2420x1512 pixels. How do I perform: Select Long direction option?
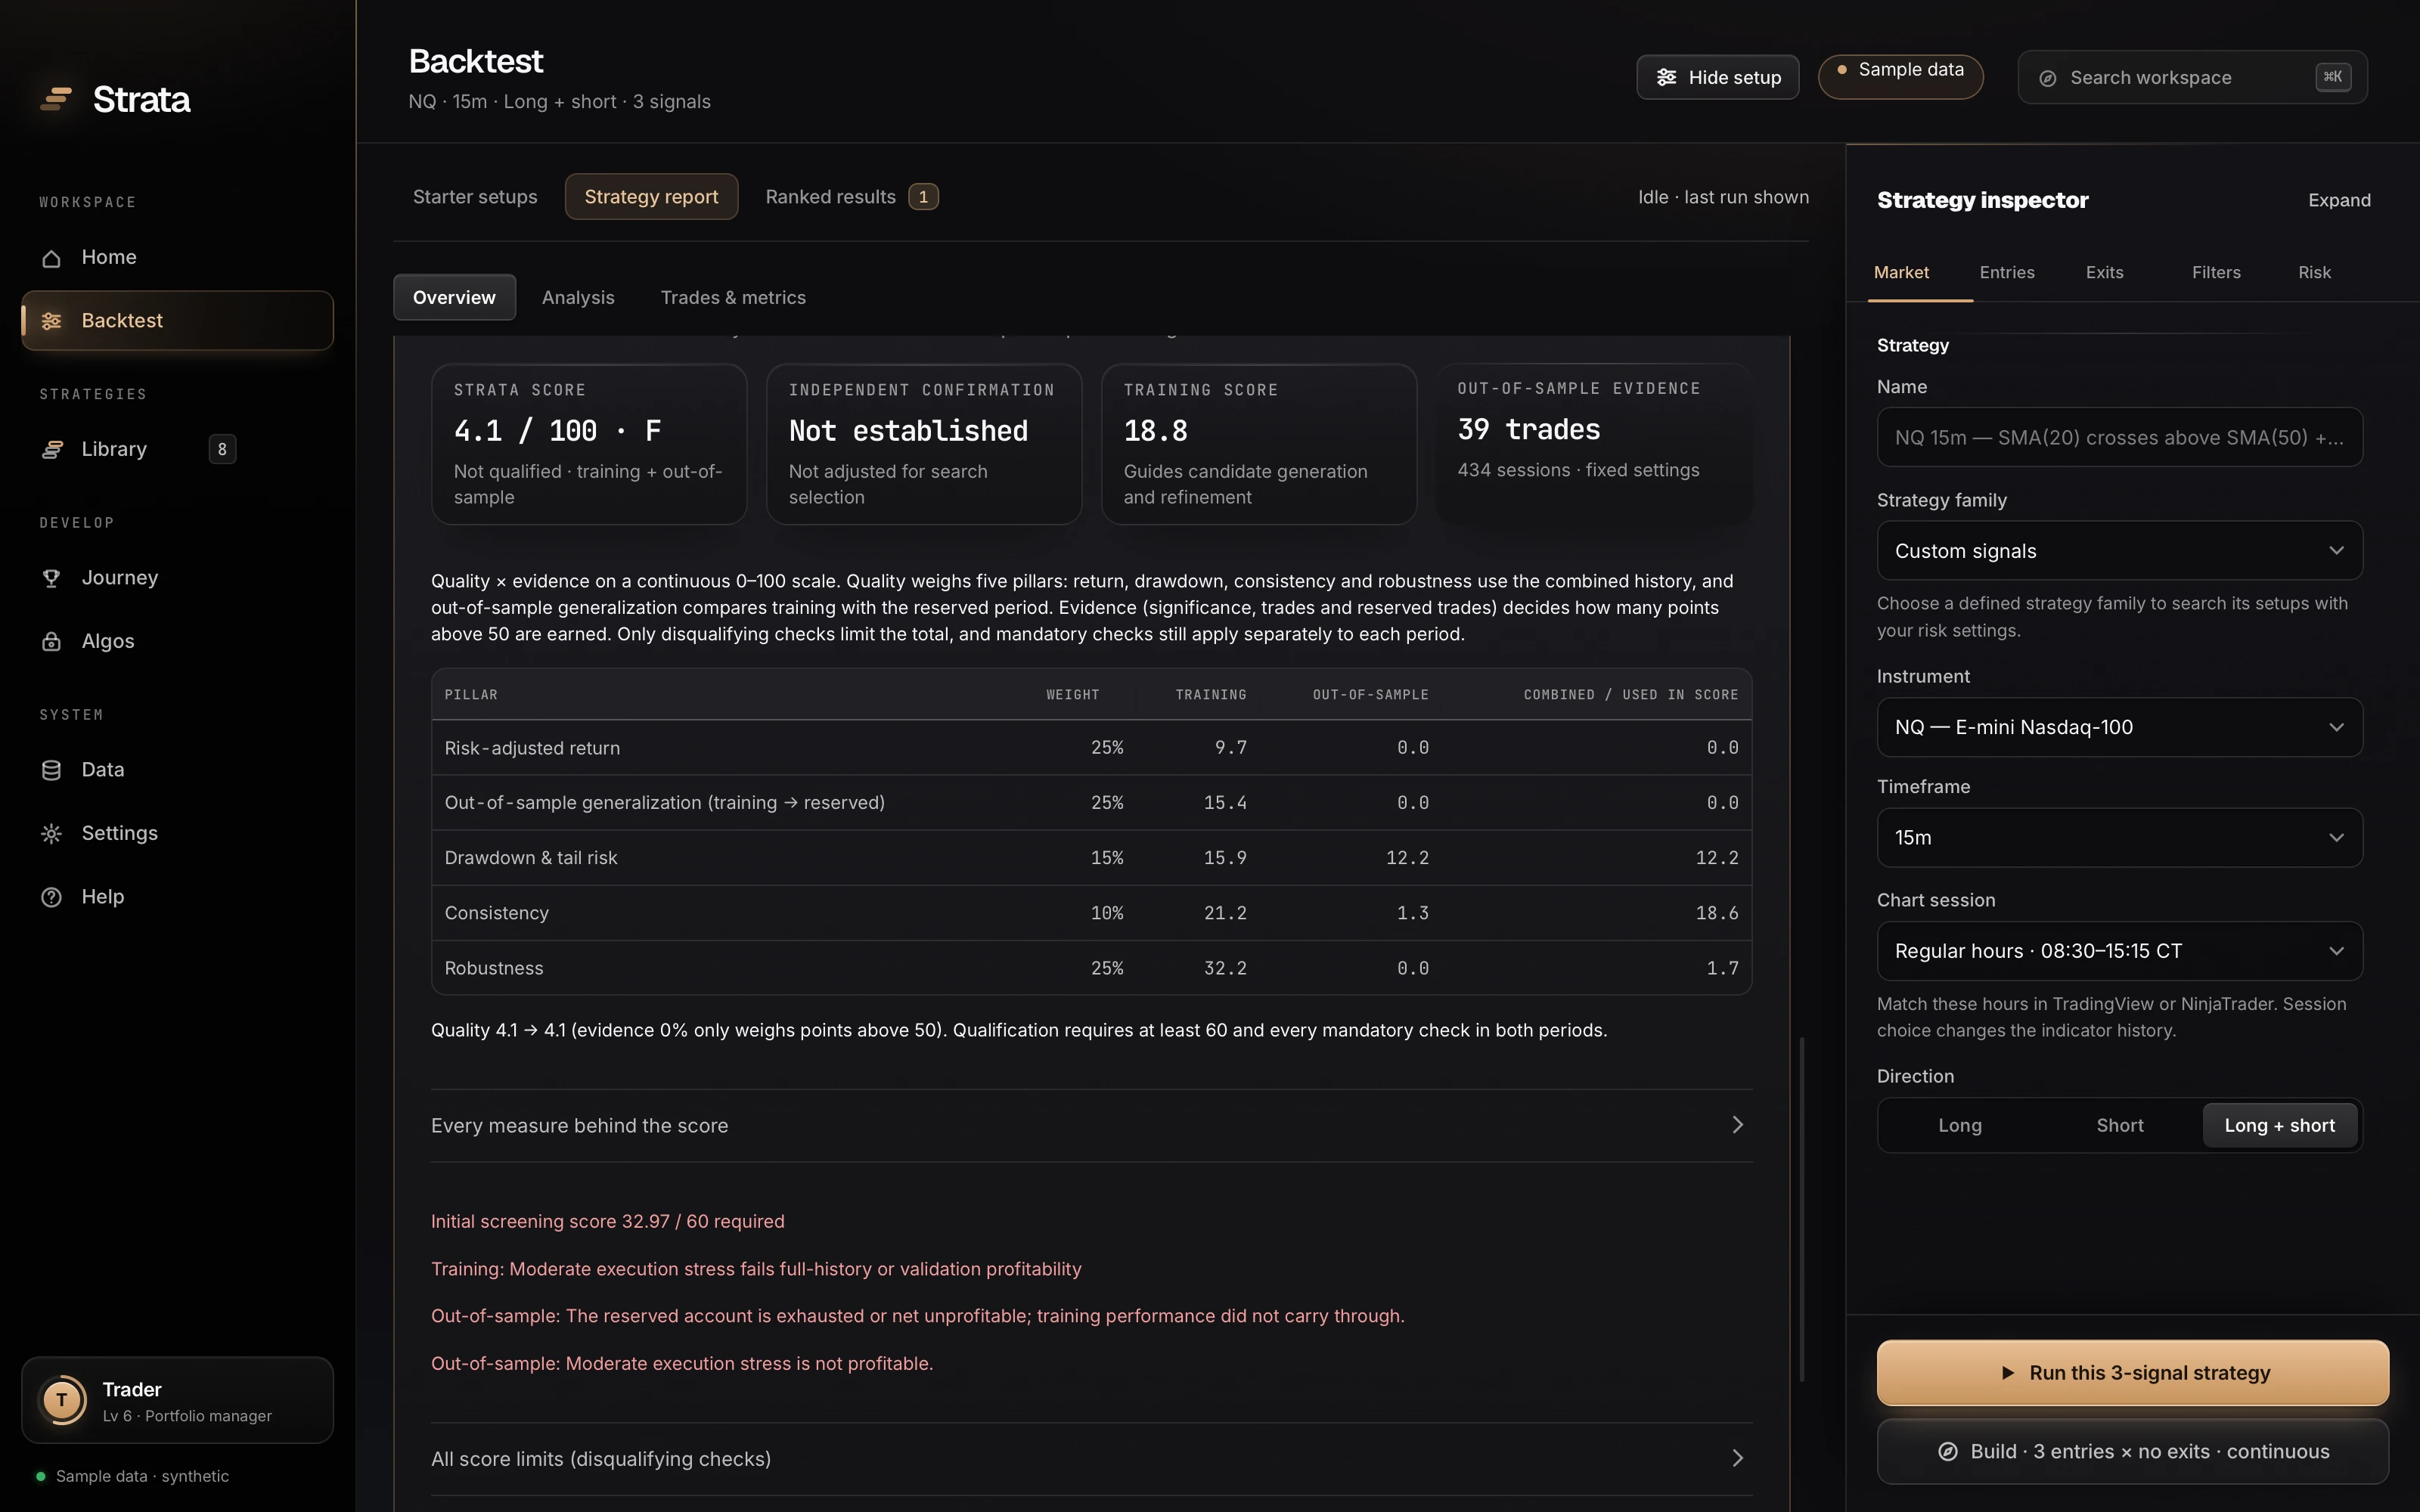[x=1960, y=1126]
